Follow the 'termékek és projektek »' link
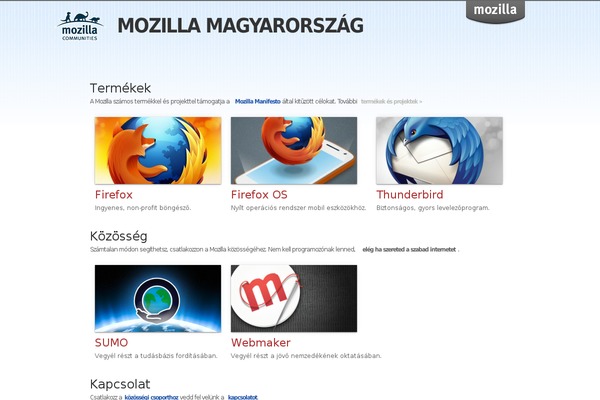The image size is (600, 400). (391, 101)
